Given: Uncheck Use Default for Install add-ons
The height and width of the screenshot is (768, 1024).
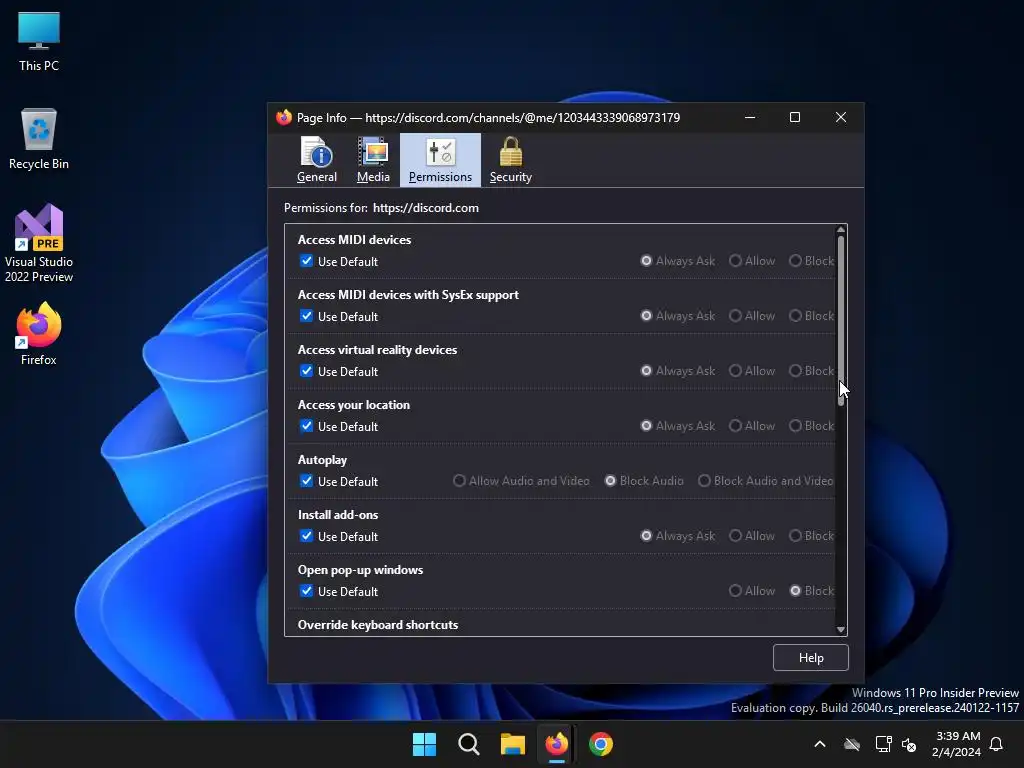Looking at the screenshot, I should pyautogui.click(x=306, y=536).
